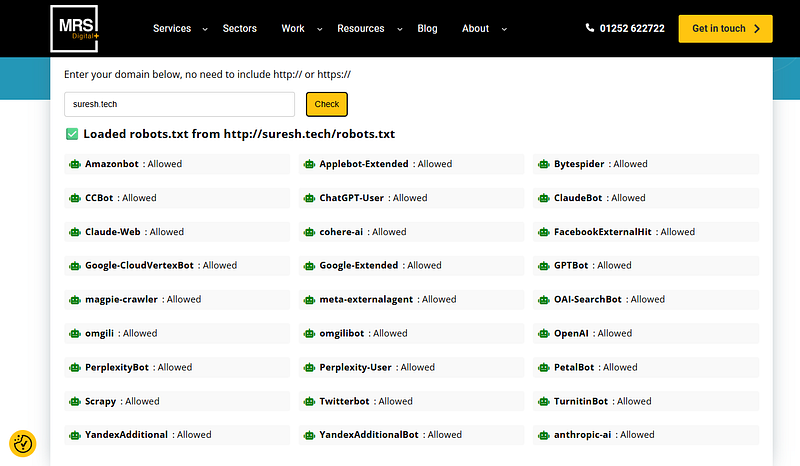800x466 pixels.
Task: Click the MRS Digital logo
Action: (74, 29)
